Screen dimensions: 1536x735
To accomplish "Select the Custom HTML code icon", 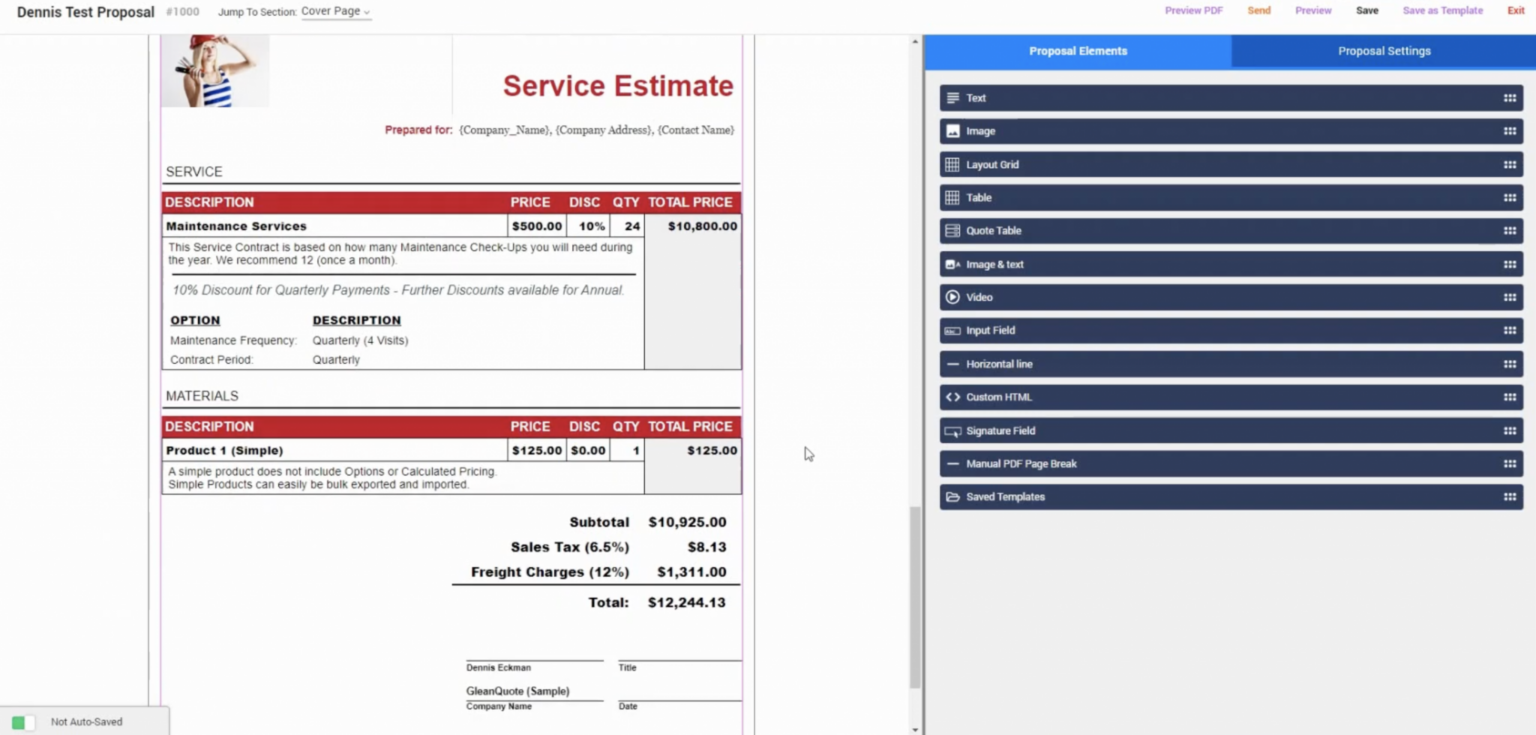I will click(x=952, y=397).
